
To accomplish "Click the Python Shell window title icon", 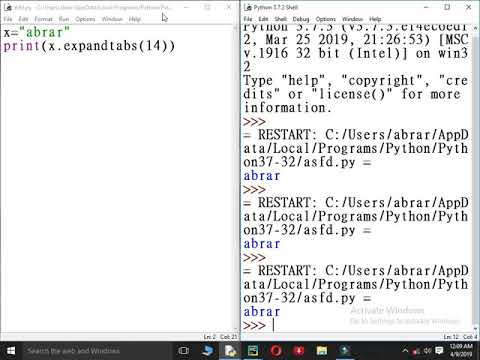I will click(248, 7).
